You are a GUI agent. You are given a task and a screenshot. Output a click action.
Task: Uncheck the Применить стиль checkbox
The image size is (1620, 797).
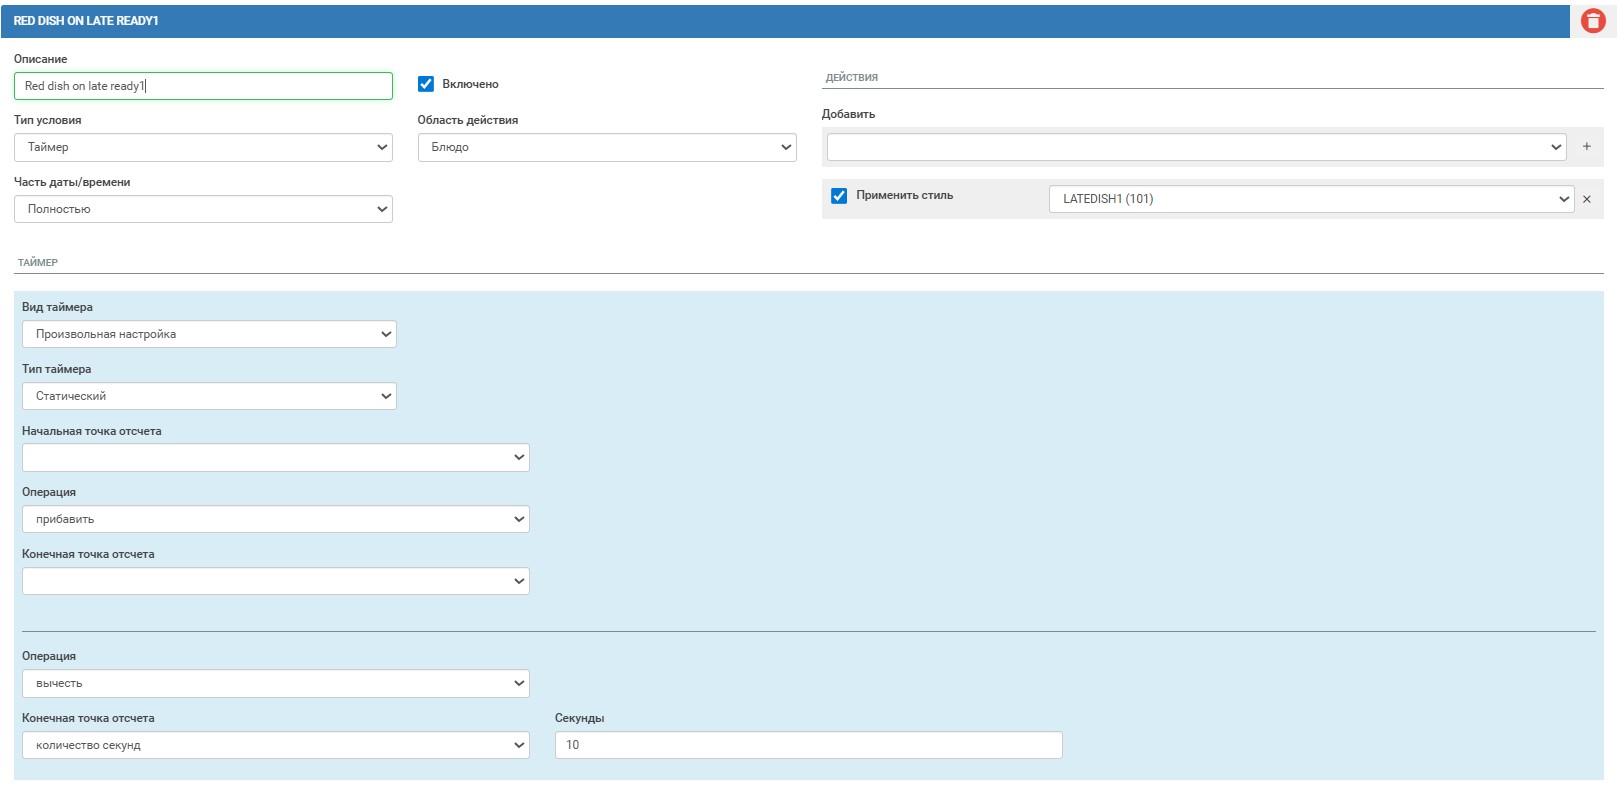pos(839,196)
